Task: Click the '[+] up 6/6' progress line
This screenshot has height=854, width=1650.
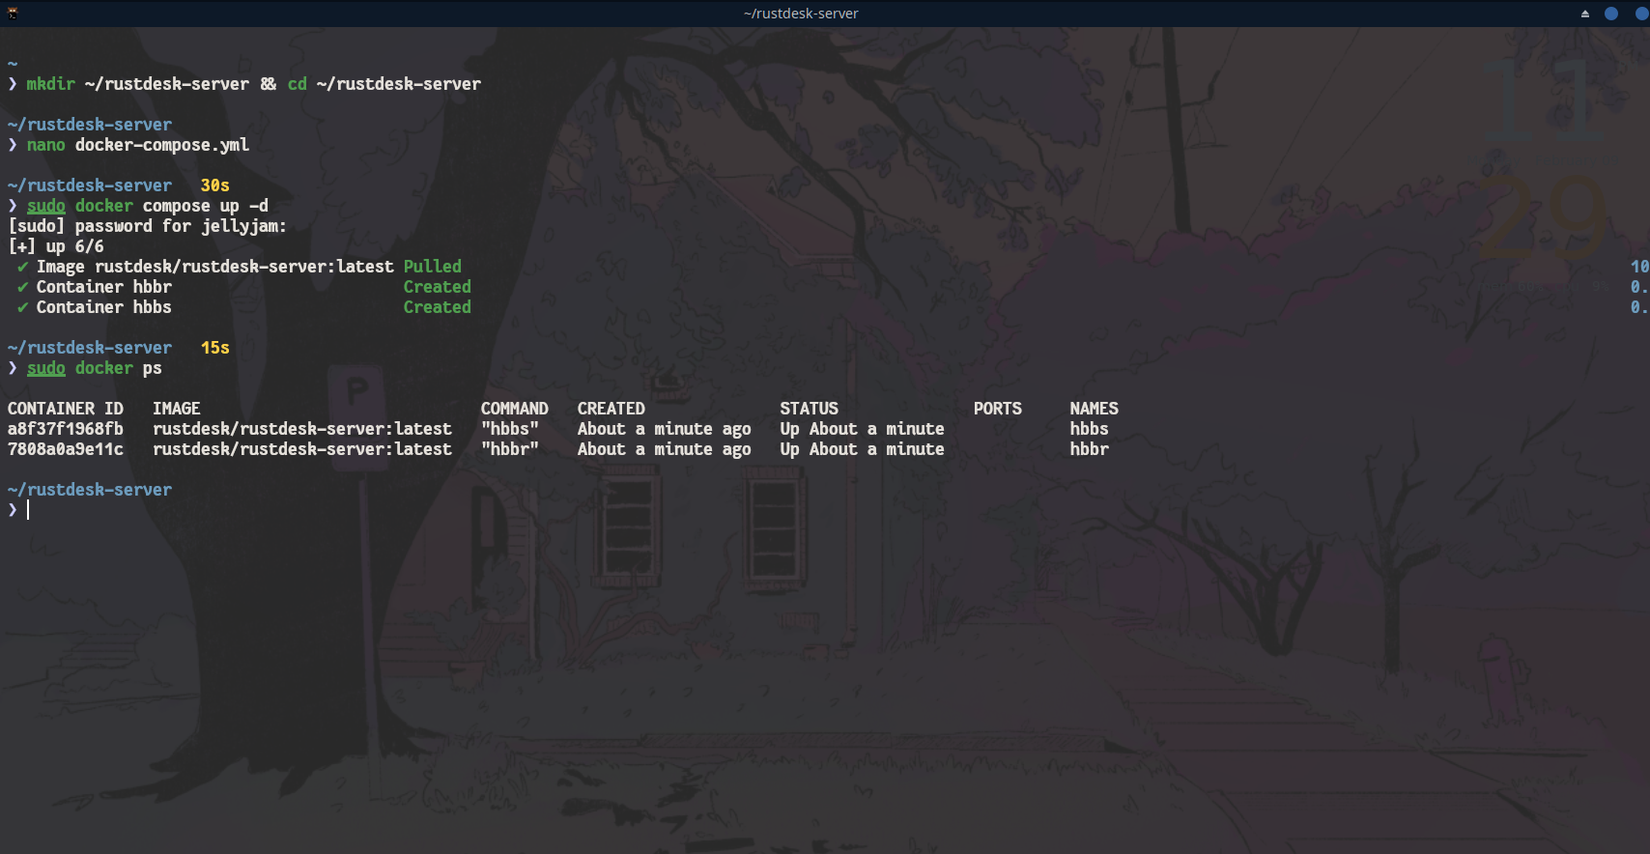Action: 56,246
